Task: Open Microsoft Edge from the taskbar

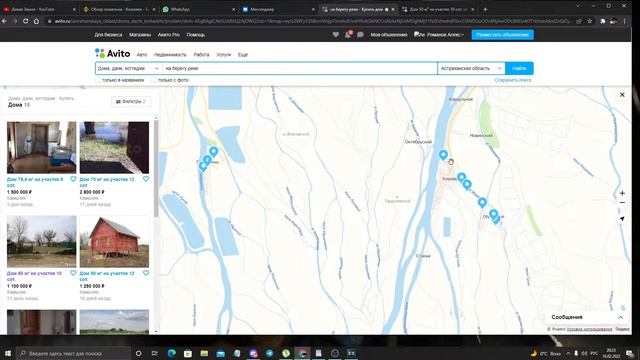Action: click(171, 353)
